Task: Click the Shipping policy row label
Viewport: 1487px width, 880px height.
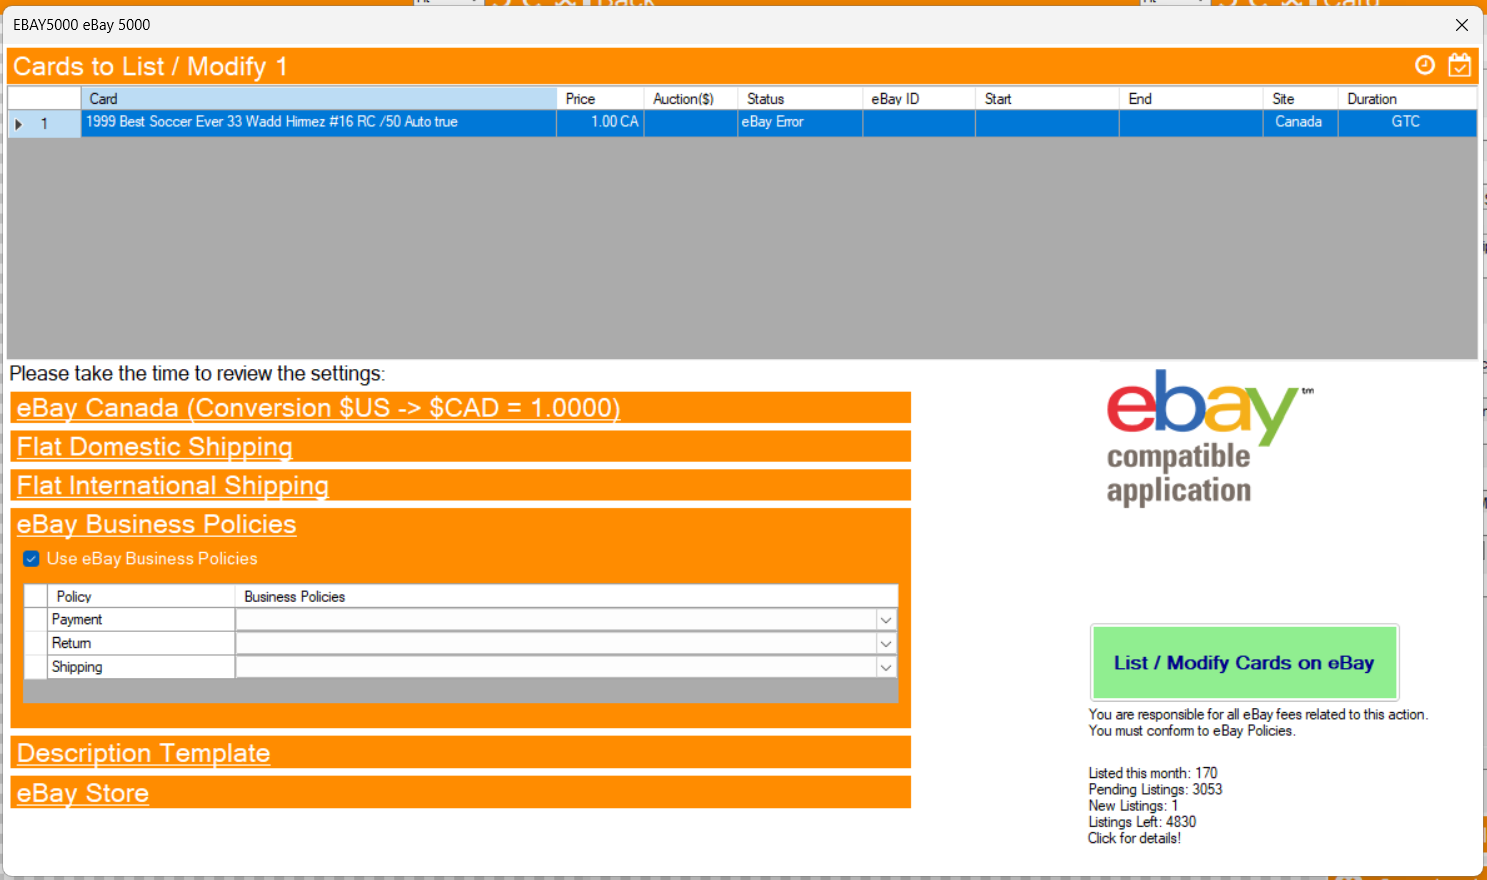Action: click(x=141, y=667)
